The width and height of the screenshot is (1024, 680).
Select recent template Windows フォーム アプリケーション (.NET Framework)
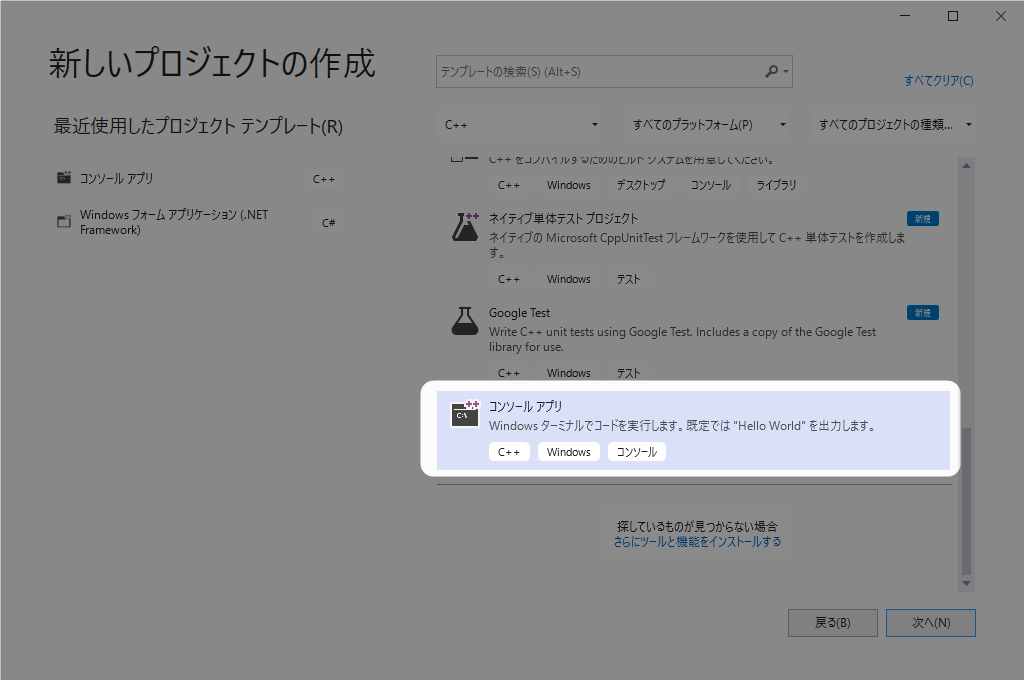click(199, 222)
